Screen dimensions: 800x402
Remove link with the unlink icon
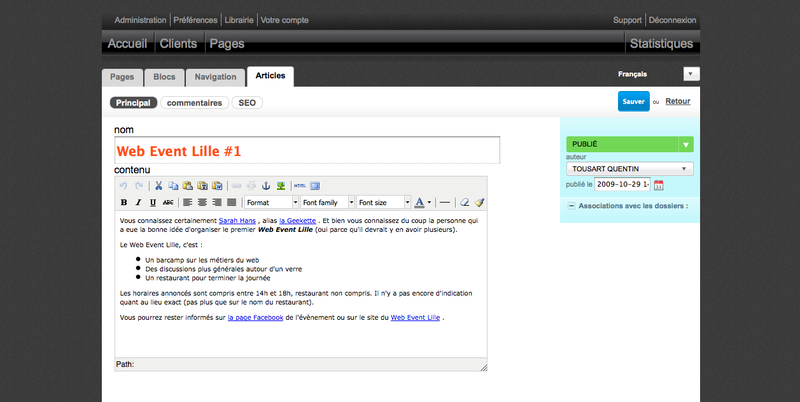click(251, 186)
